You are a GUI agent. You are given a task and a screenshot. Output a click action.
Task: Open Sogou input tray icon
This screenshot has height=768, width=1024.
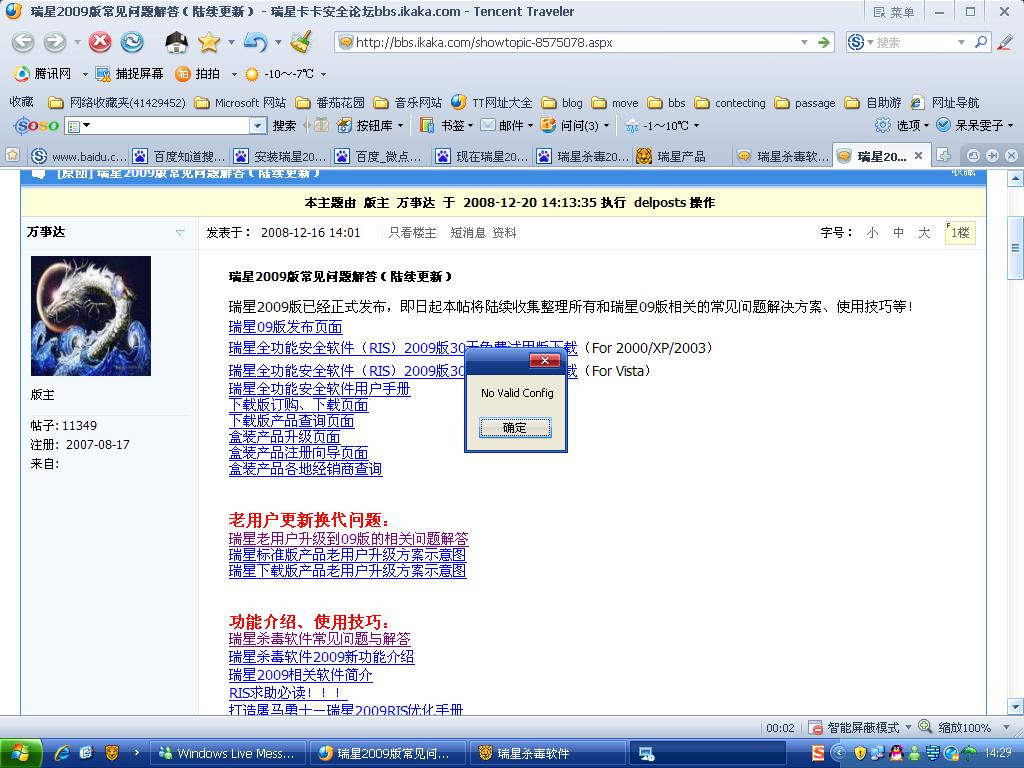[818, 753]
